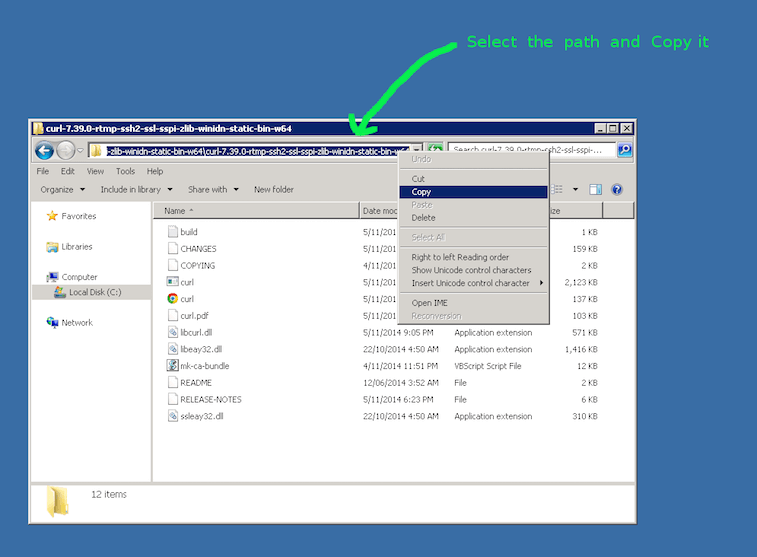757x557 pixels.
Task: Expand Insert Unicode control character submenu
Action: [476, 283]
